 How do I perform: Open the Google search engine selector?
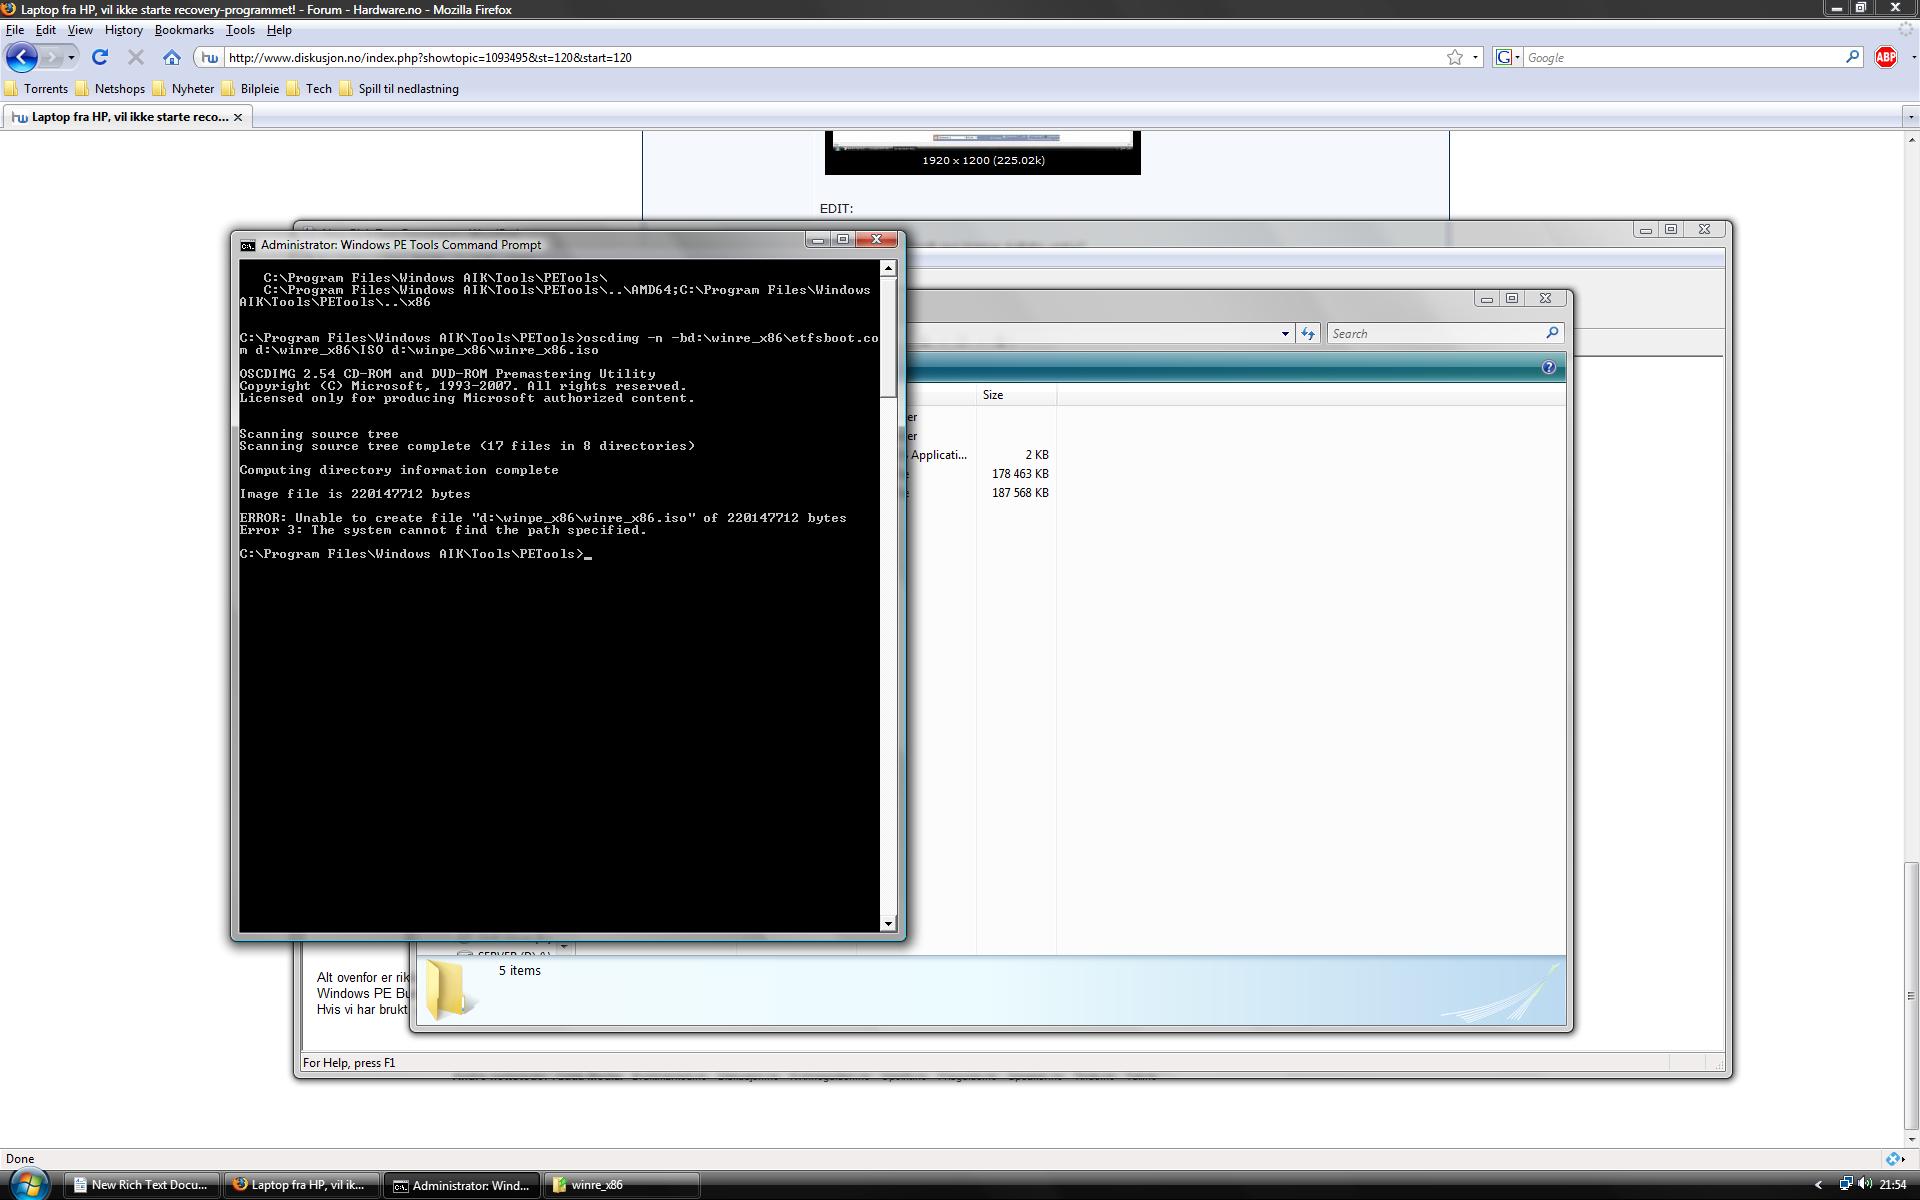tap(1507, 57)
